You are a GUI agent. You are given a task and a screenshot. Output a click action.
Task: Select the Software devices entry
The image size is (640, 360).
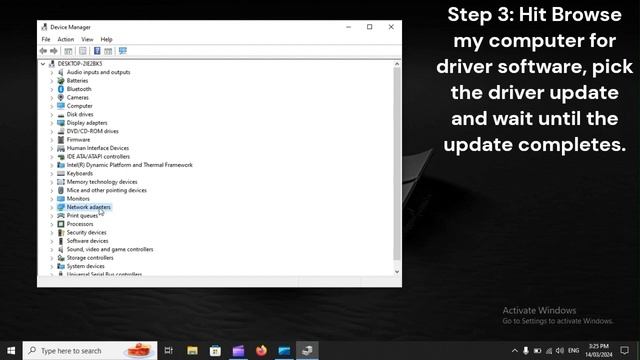coord(87,241)
